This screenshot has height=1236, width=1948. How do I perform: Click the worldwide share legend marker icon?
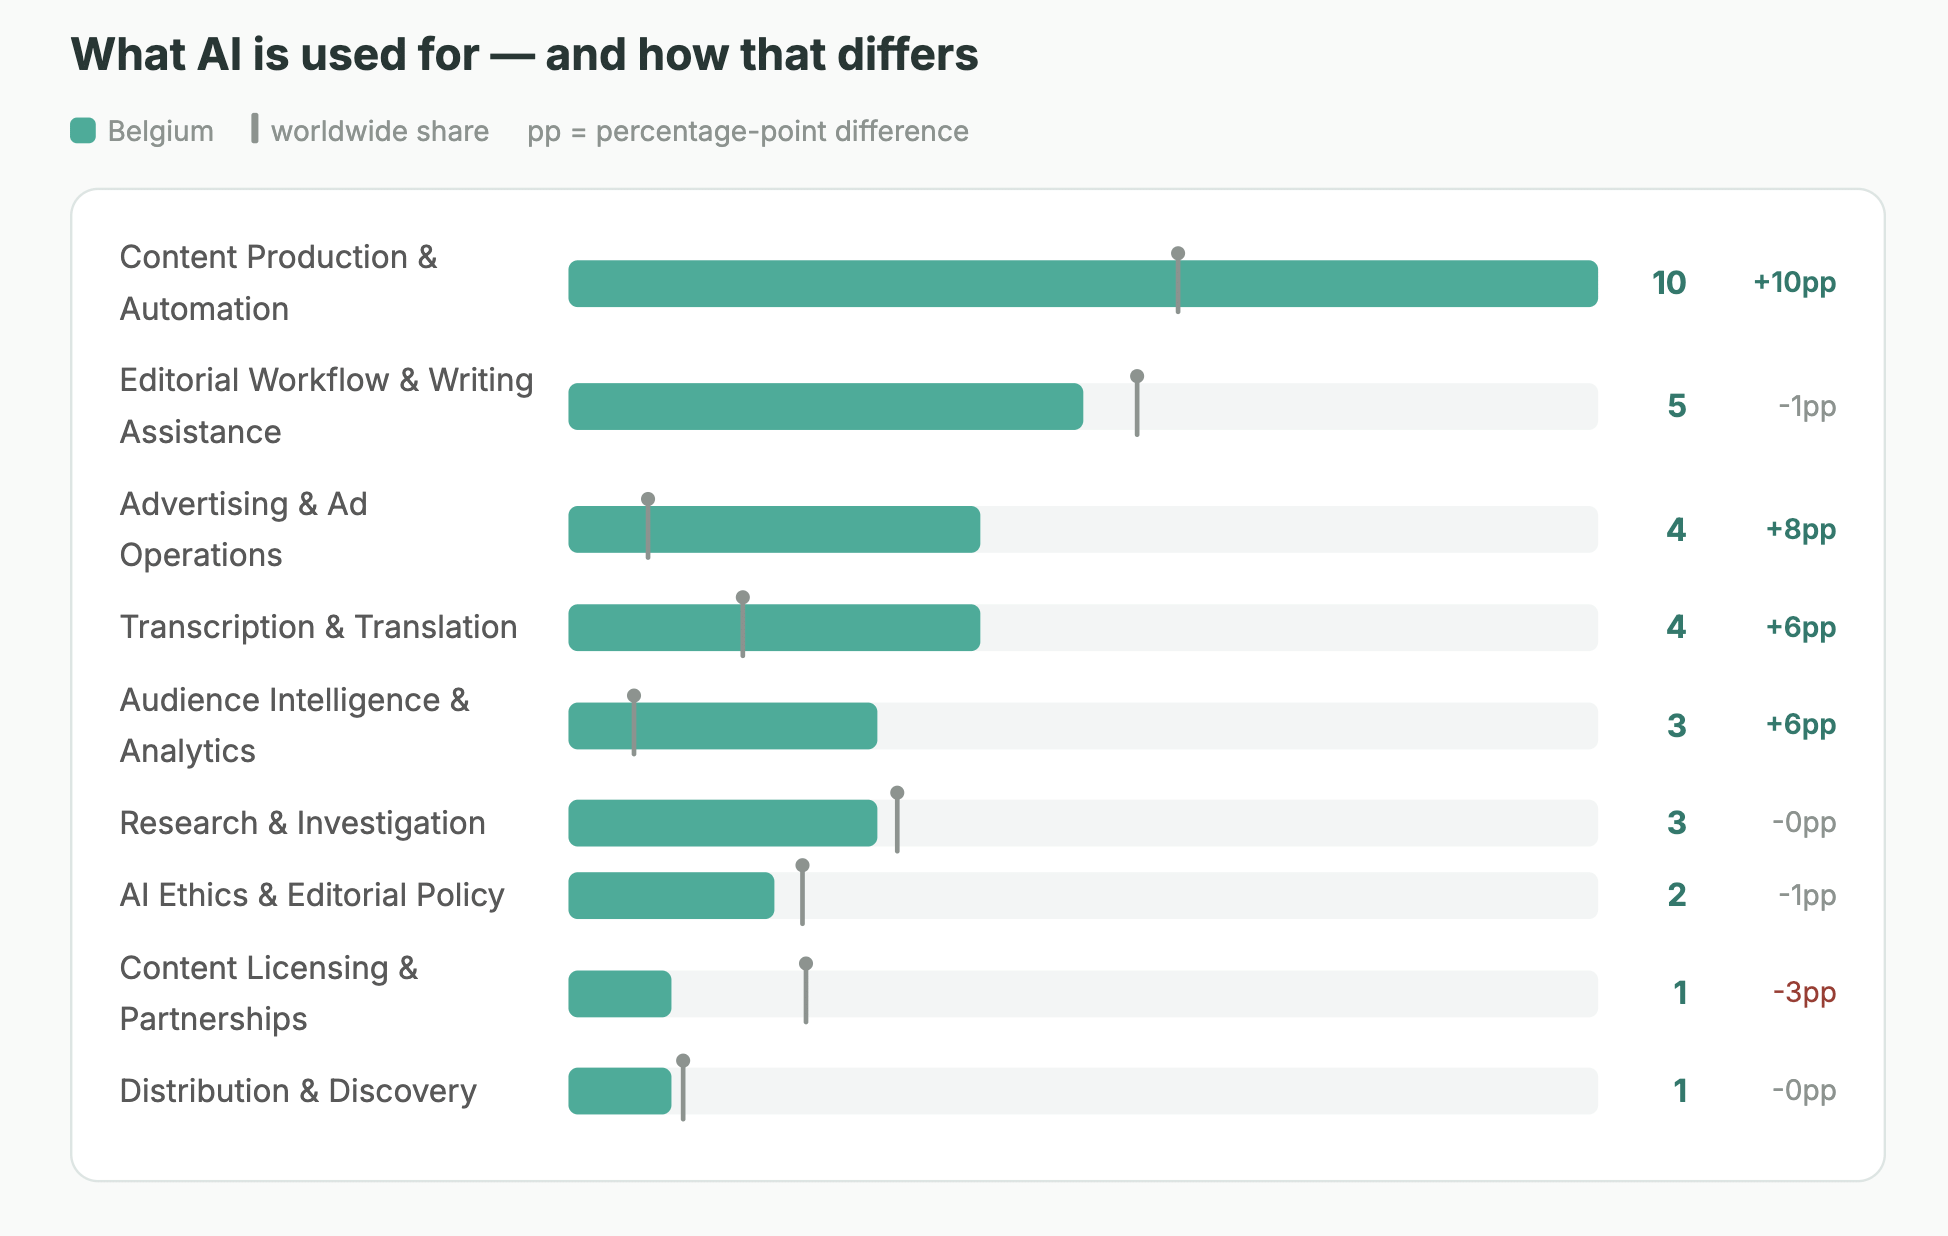pos(255,128)
